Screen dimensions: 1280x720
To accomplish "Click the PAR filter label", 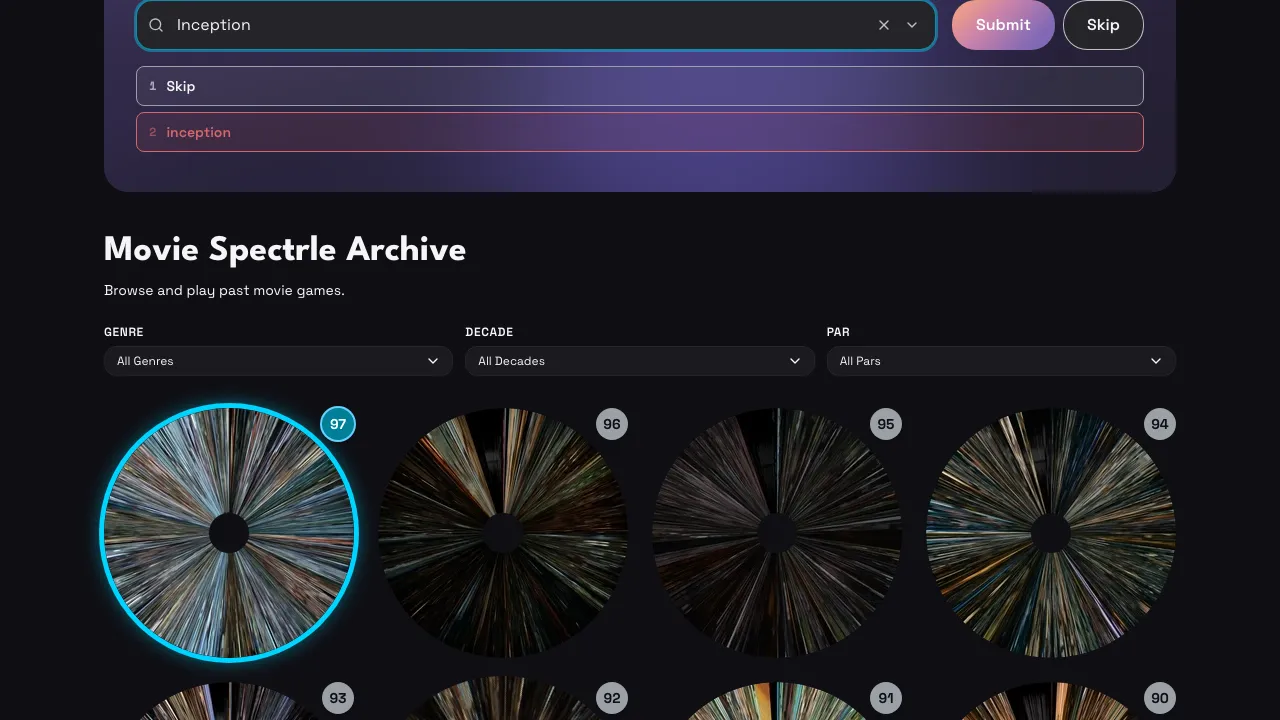I will click(838, 332).
